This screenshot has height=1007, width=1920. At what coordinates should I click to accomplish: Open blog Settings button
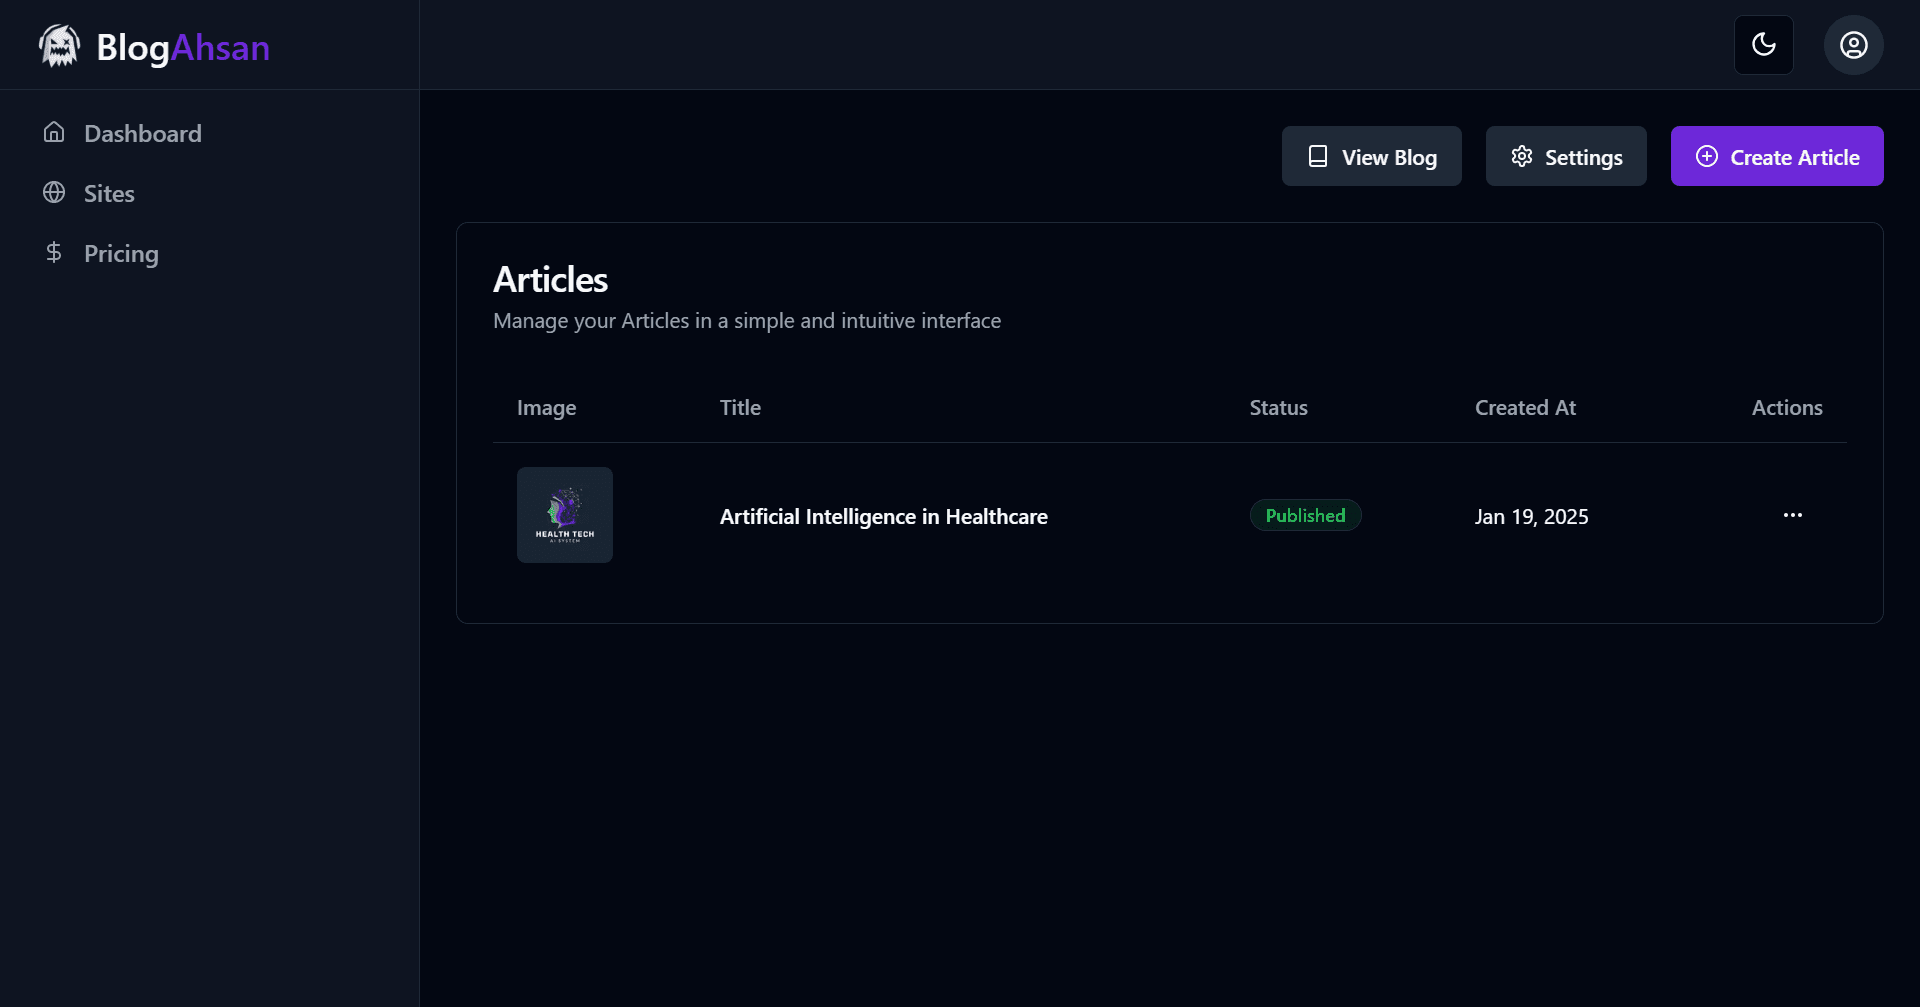click(1565, 156)
